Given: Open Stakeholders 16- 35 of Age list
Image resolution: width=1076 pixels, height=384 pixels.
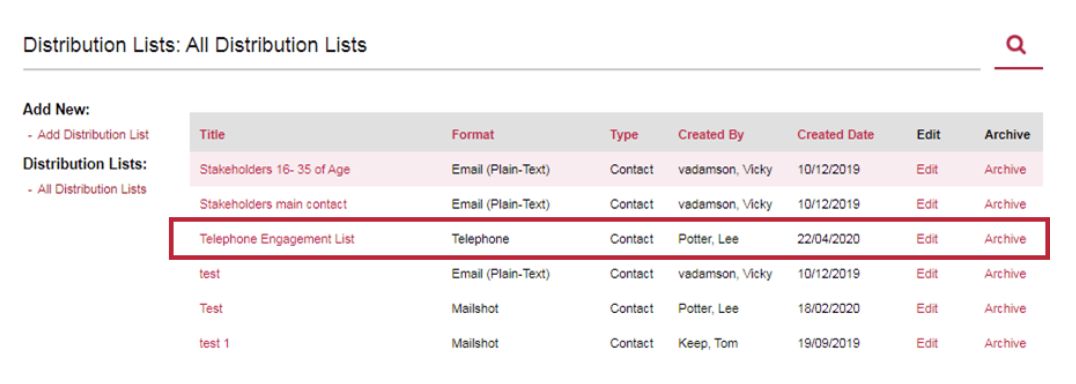Looking at the screenshot, I should pos(274,170).
